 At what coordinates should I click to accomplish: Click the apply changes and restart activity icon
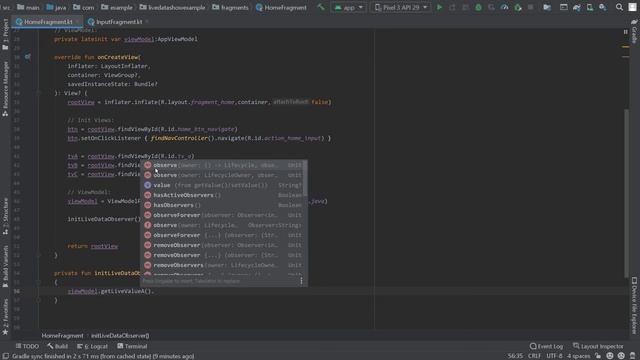pos(452,7)
